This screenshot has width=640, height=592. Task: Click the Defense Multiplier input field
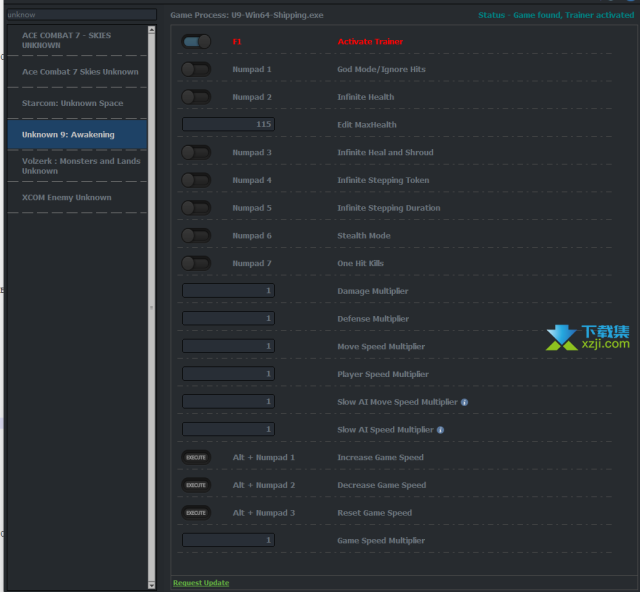click(228, 318)
